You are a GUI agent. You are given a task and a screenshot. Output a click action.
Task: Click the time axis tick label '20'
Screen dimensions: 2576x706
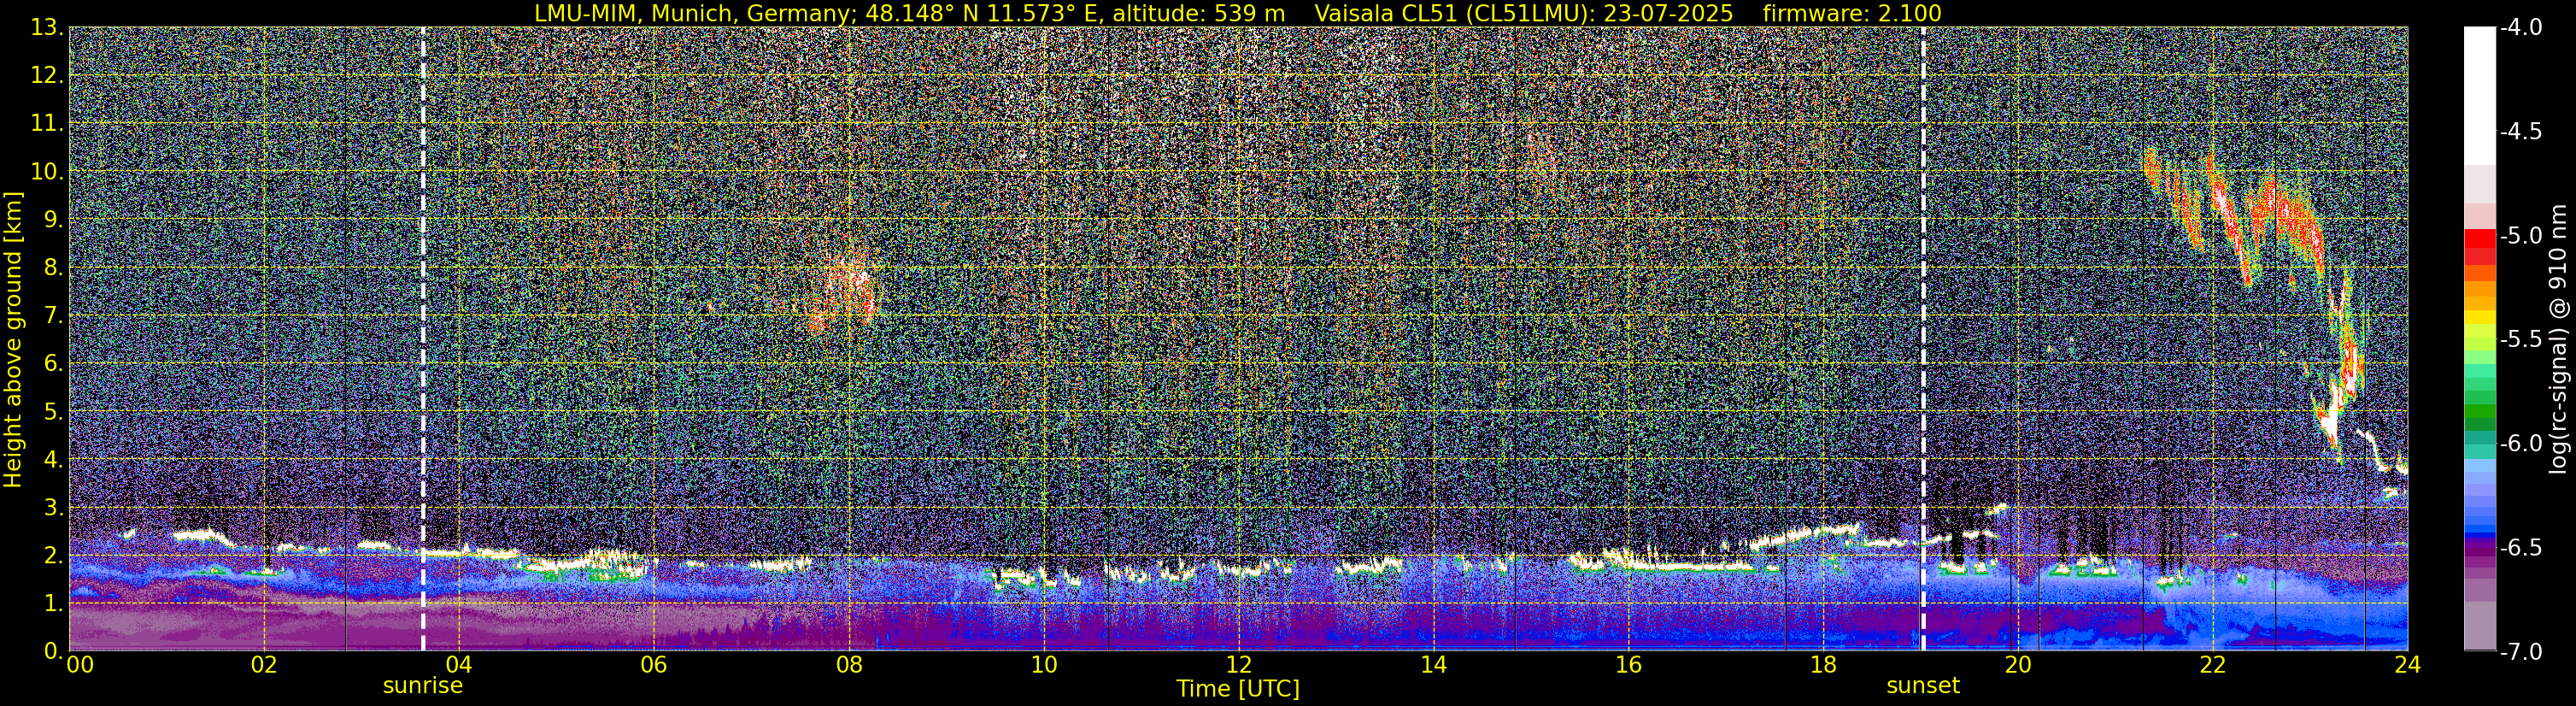(x=2018, y=665)
